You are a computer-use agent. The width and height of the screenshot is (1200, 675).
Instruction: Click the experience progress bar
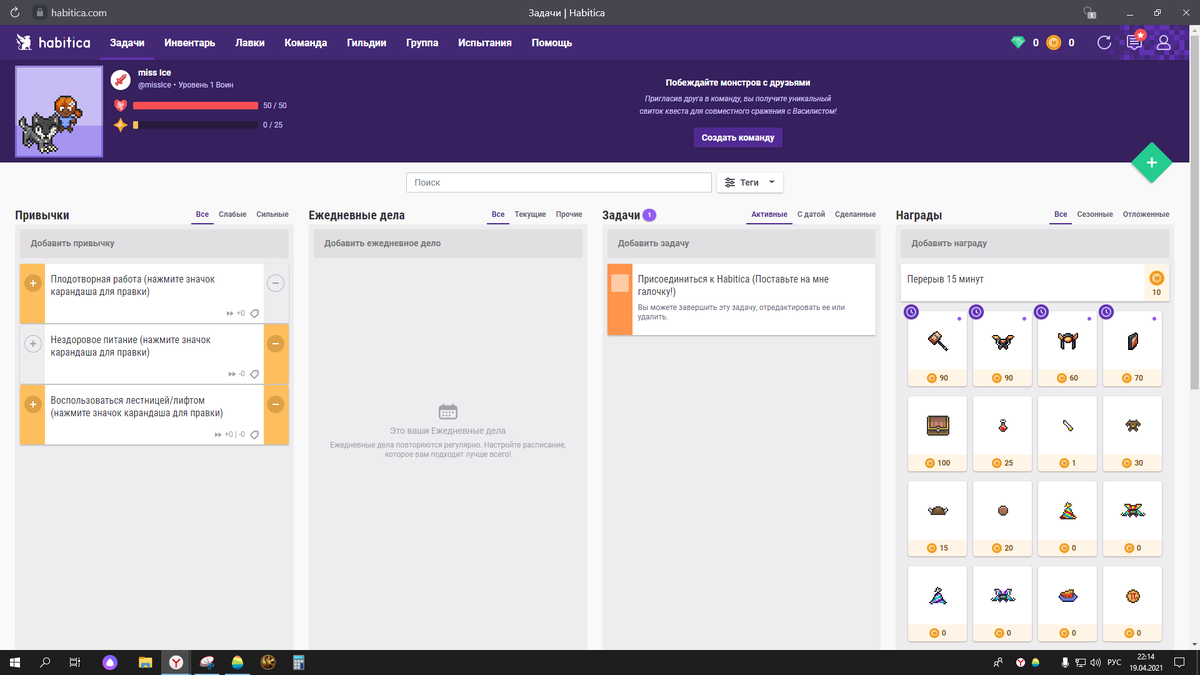pyautogui.click(x=195, y=125)
